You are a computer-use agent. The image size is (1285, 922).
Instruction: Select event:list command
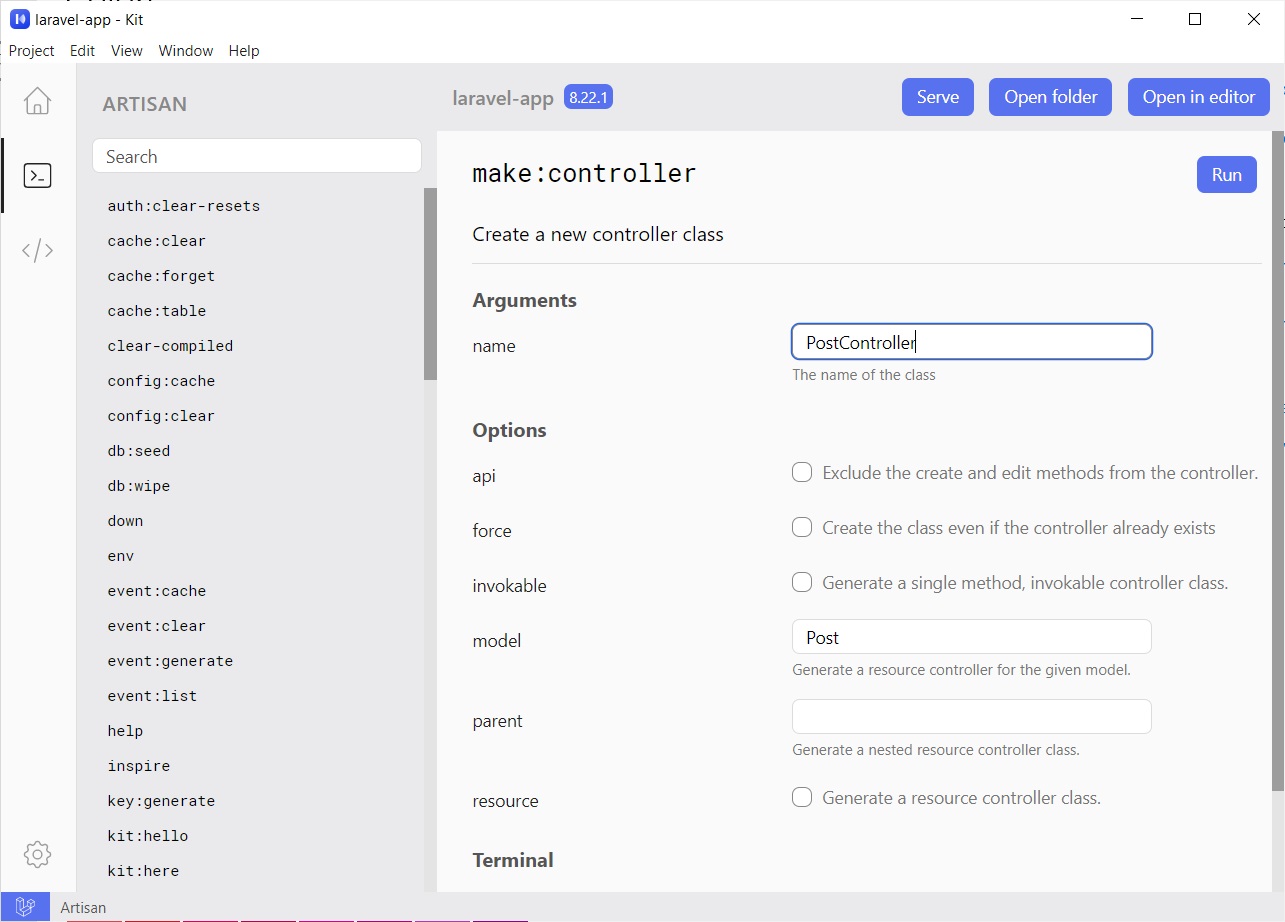(x=152, y=696)
